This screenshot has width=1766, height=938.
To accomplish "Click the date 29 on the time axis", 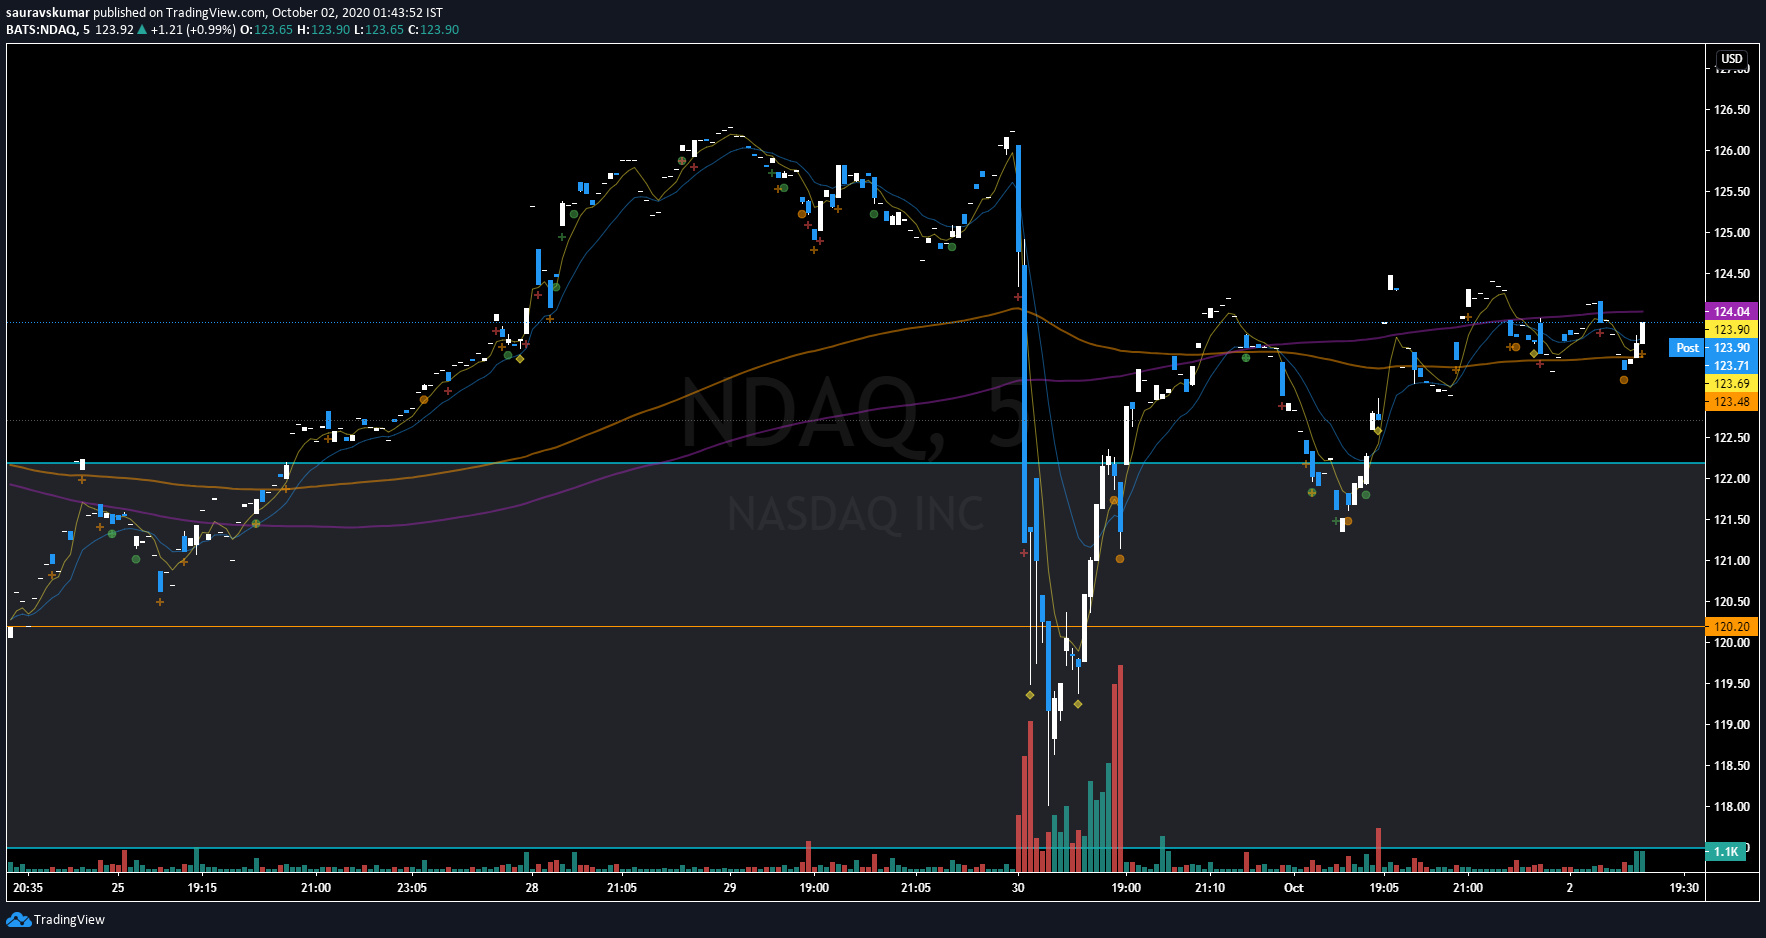I will coord(730,888).
